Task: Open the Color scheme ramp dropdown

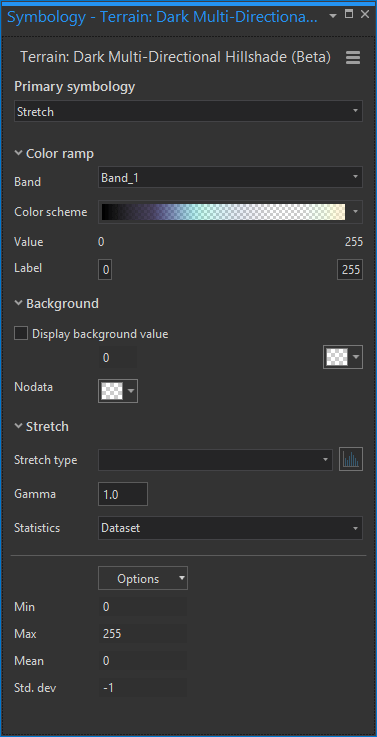Action: 230,212
